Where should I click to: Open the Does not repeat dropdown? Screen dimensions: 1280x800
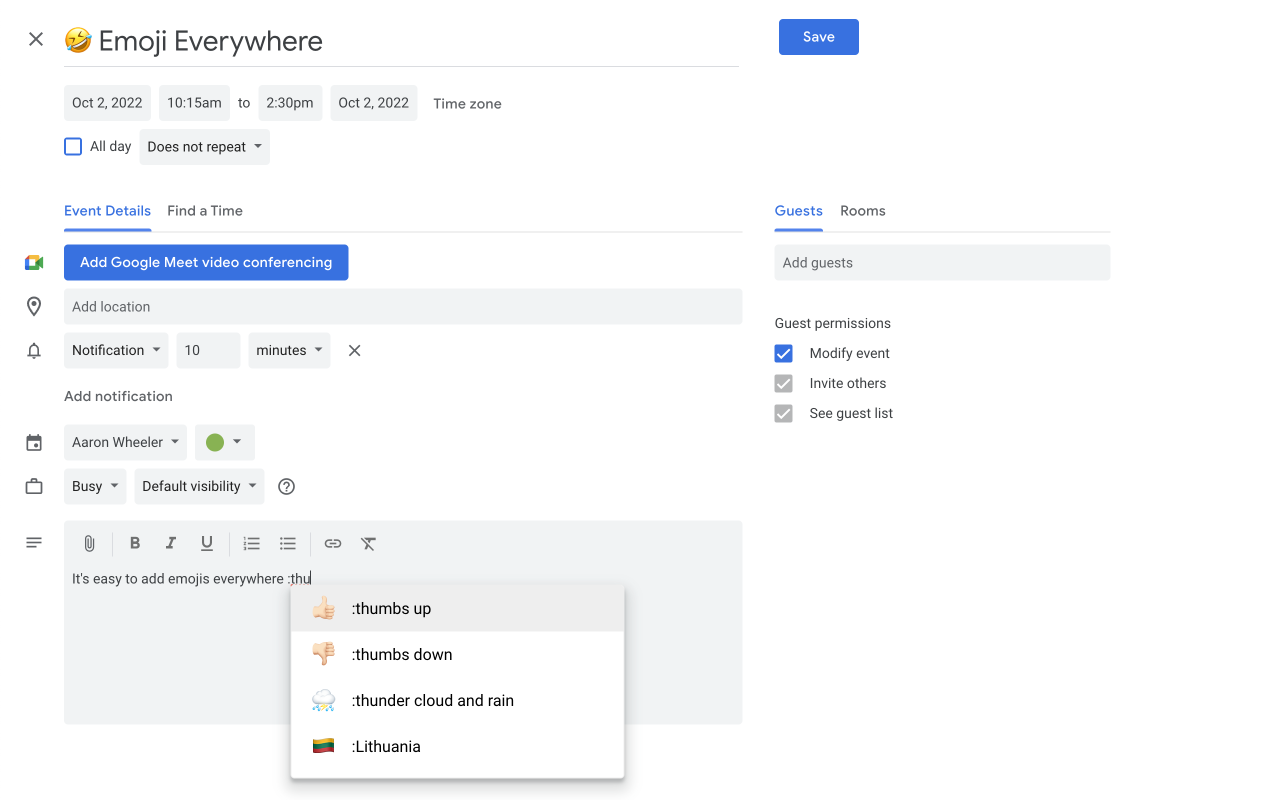point(204,146)
